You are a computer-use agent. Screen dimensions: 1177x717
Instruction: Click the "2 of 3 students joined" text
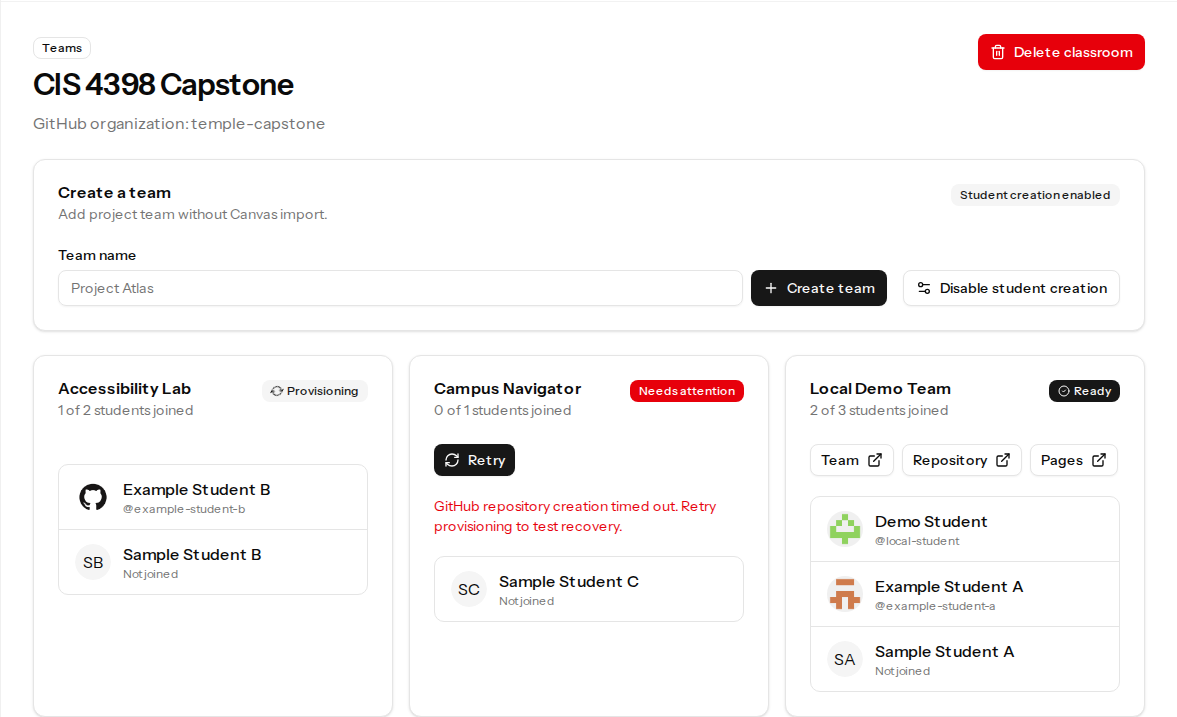(x=879, y=411)
